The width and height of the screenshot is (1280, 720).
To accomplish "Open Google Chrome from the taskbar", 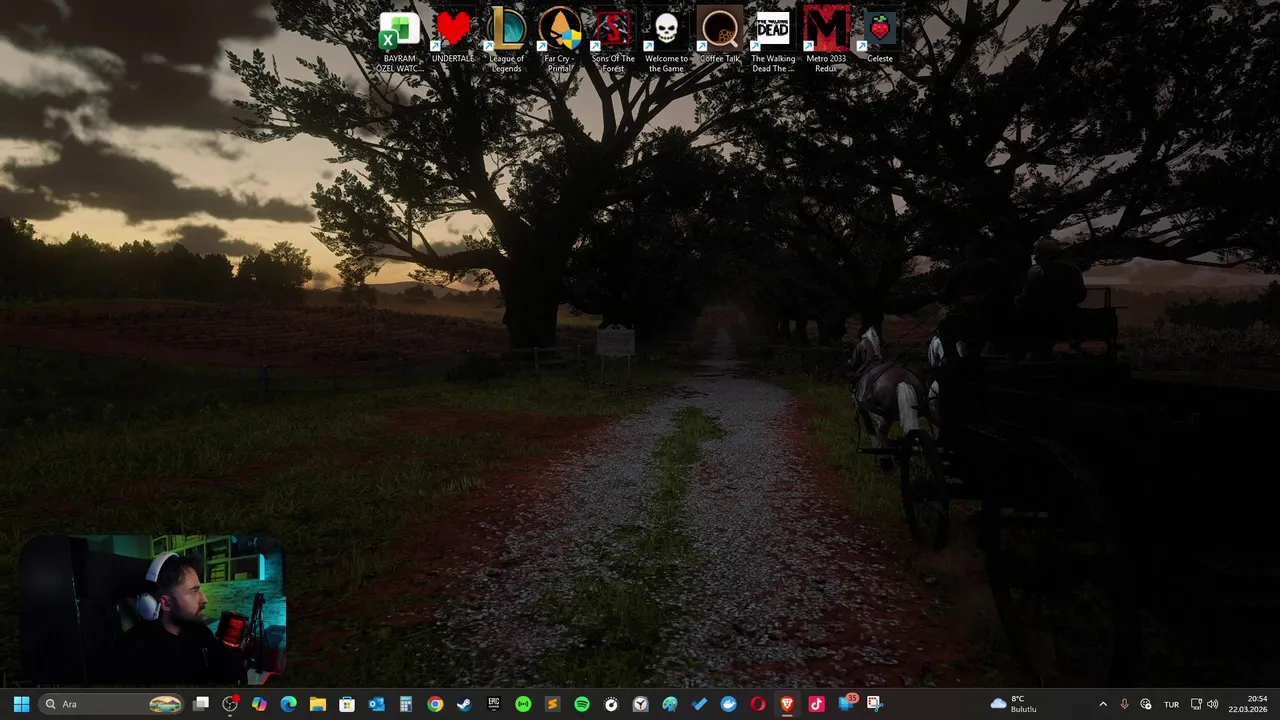I will (435, 704).
